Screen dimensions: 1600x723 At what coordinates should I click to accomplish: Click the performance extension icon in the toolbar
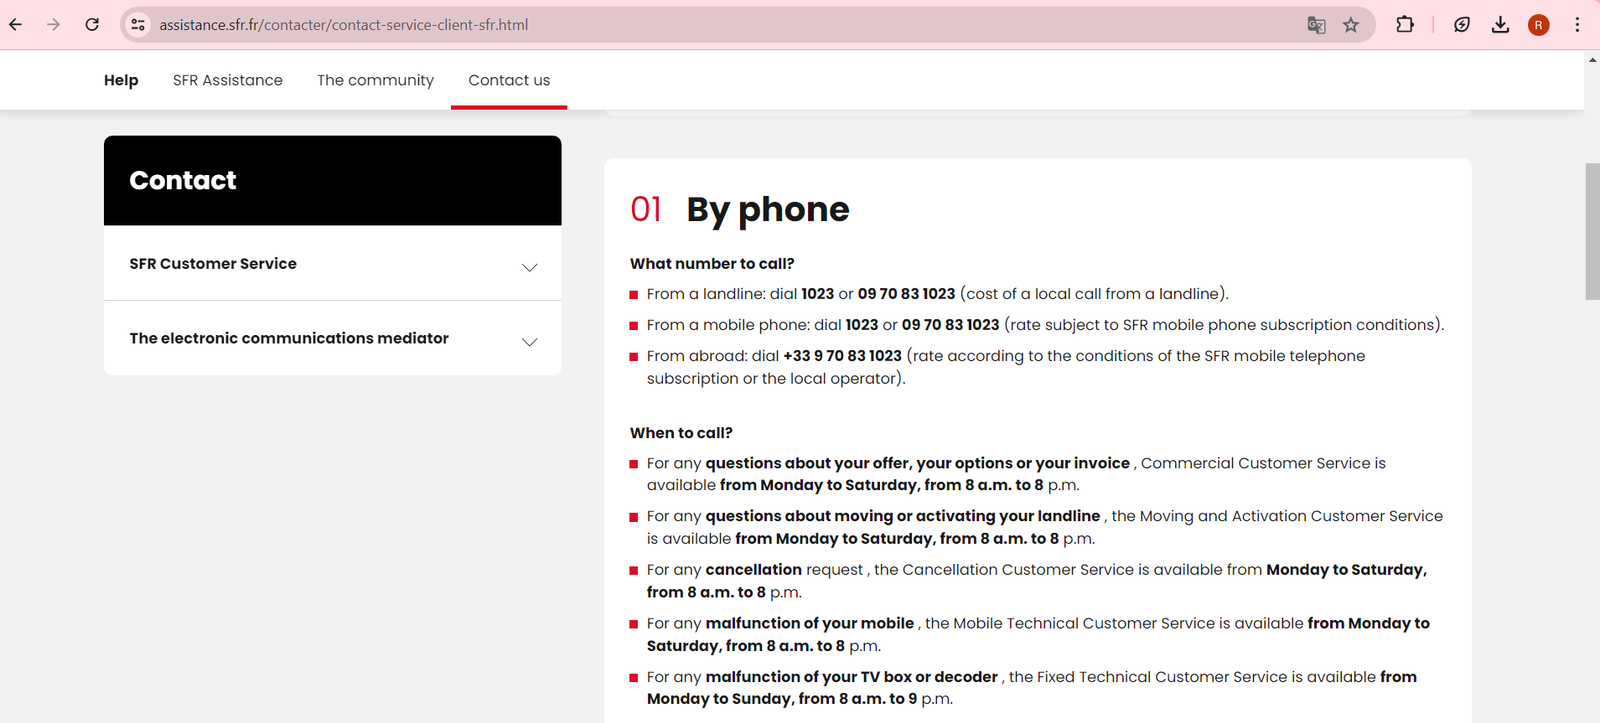1462,25
